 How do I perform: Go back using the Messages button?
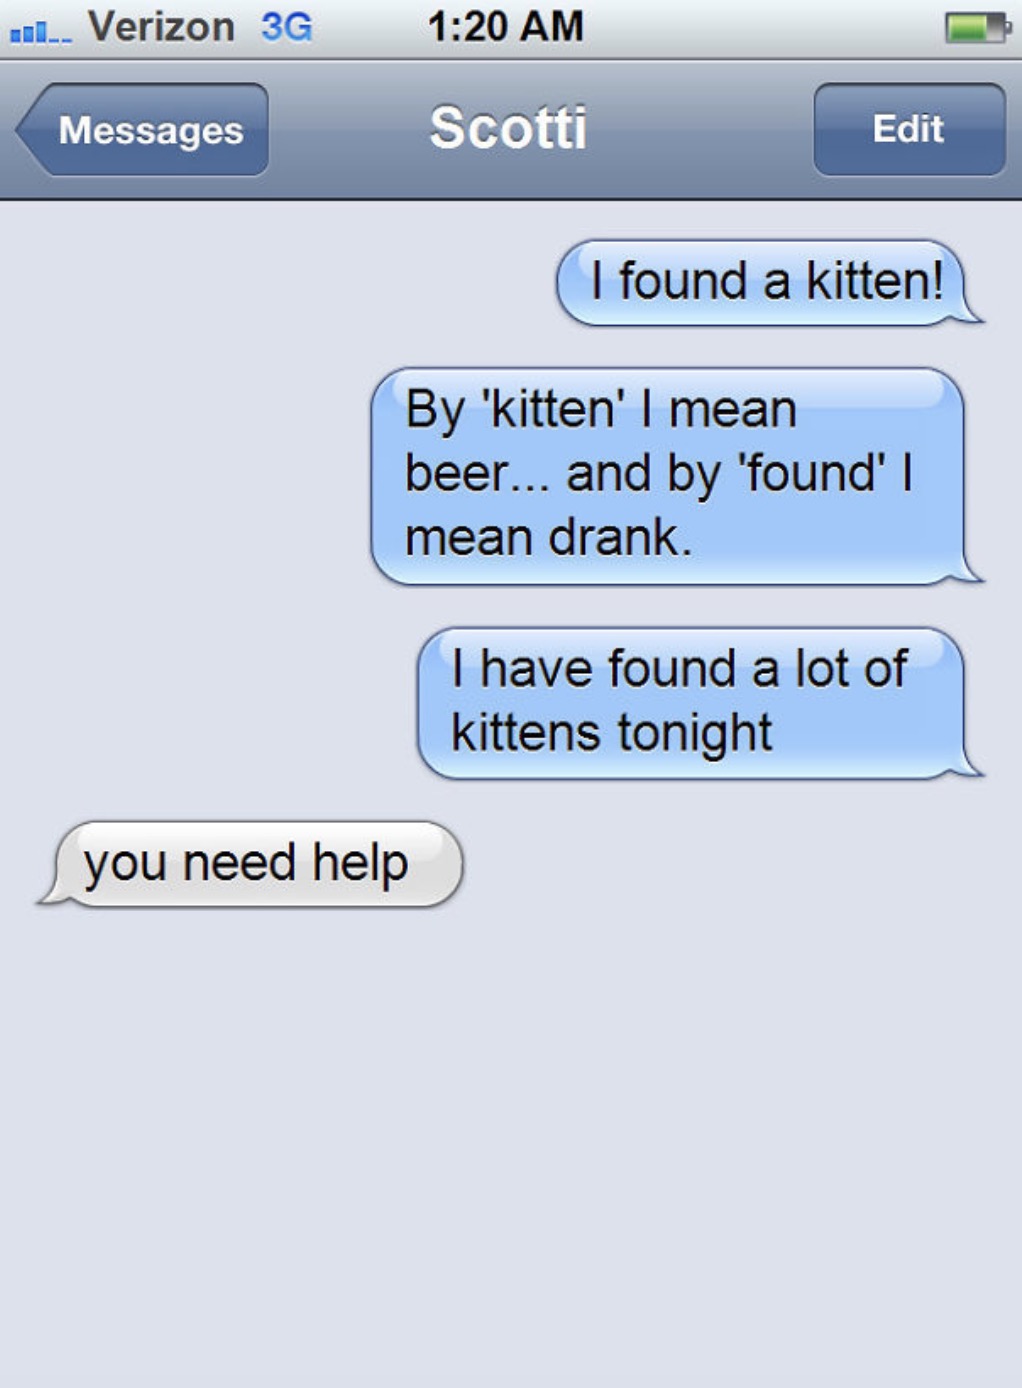coord(142,130)
